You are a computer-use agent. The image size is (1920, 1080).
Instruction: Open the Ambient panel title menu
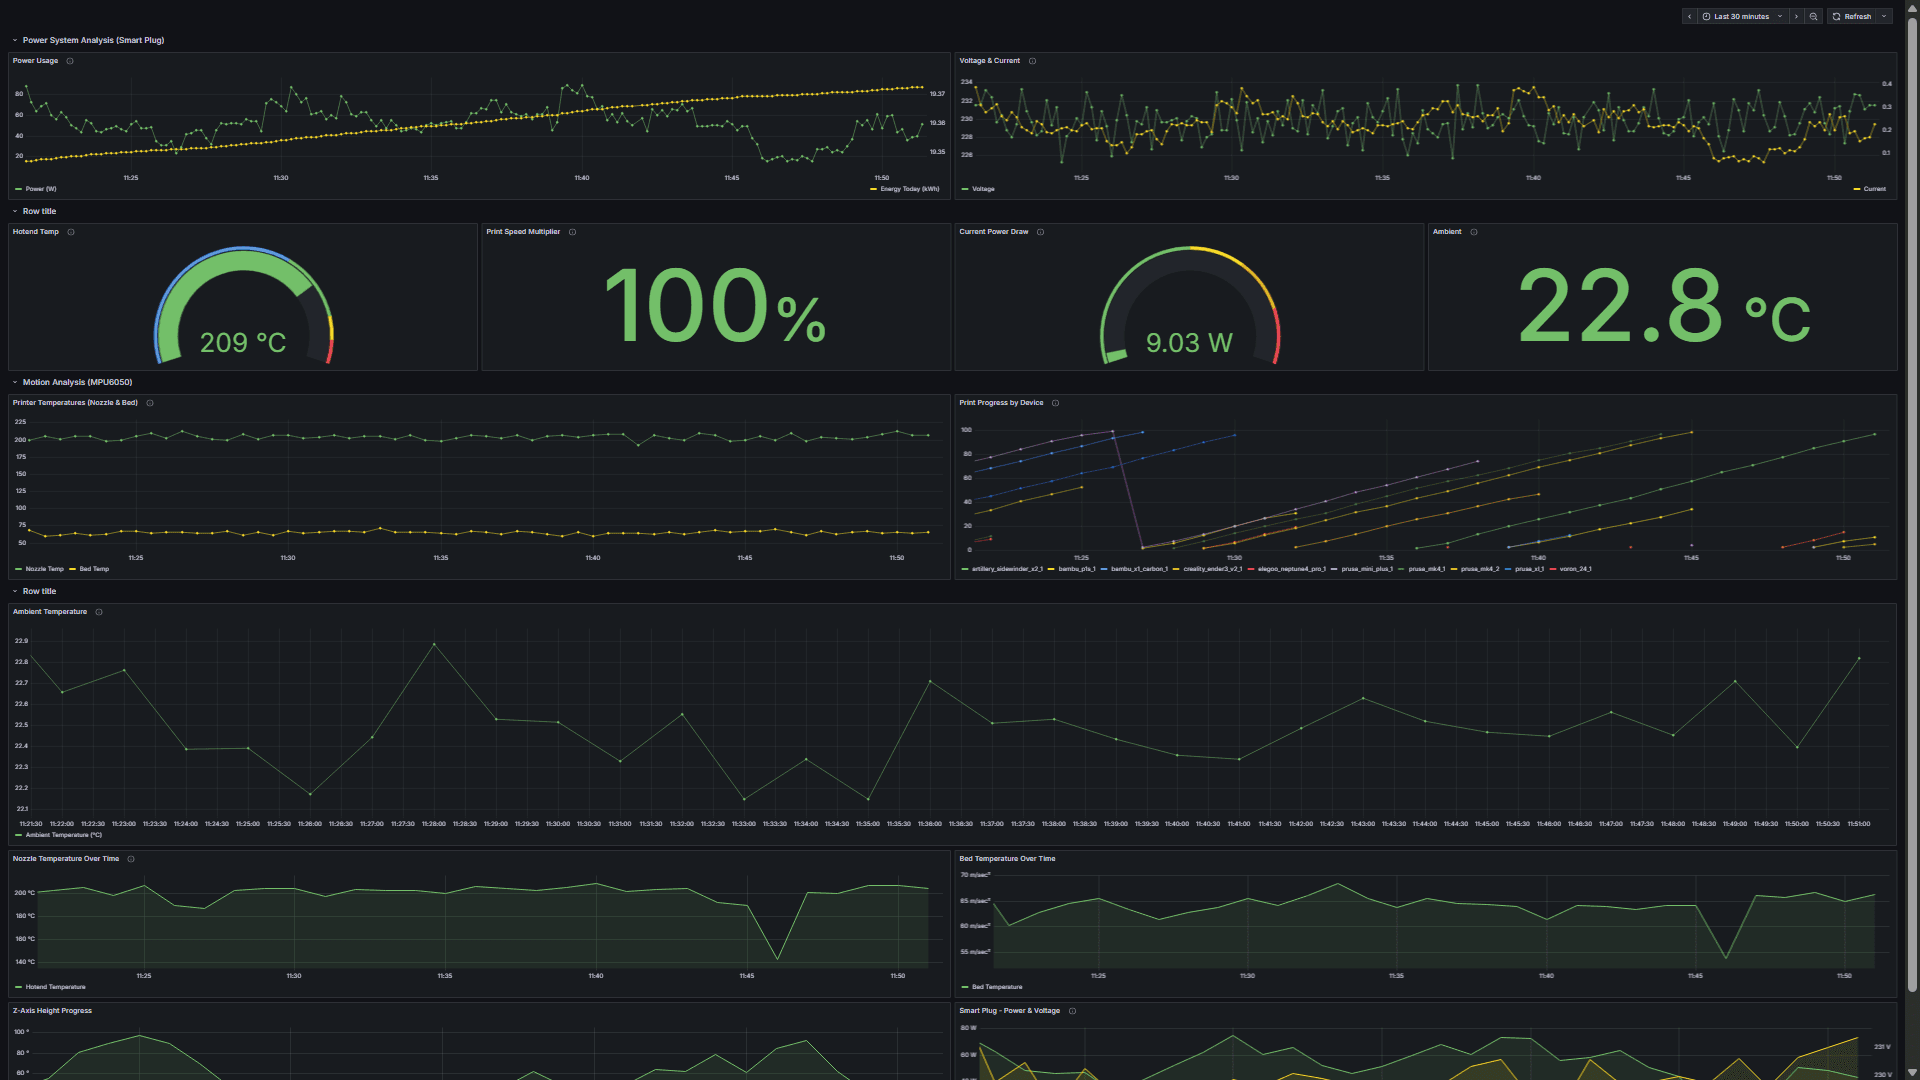click(1447, 232)
